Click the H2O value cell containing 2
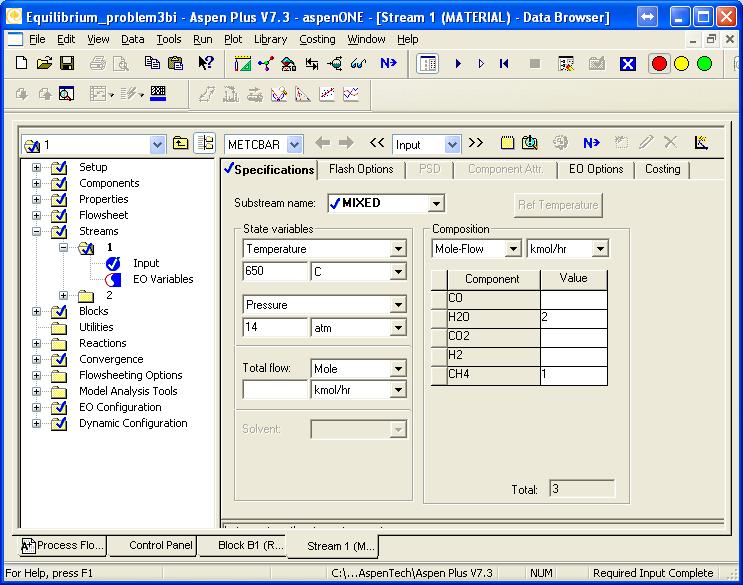 click(573, 317)
